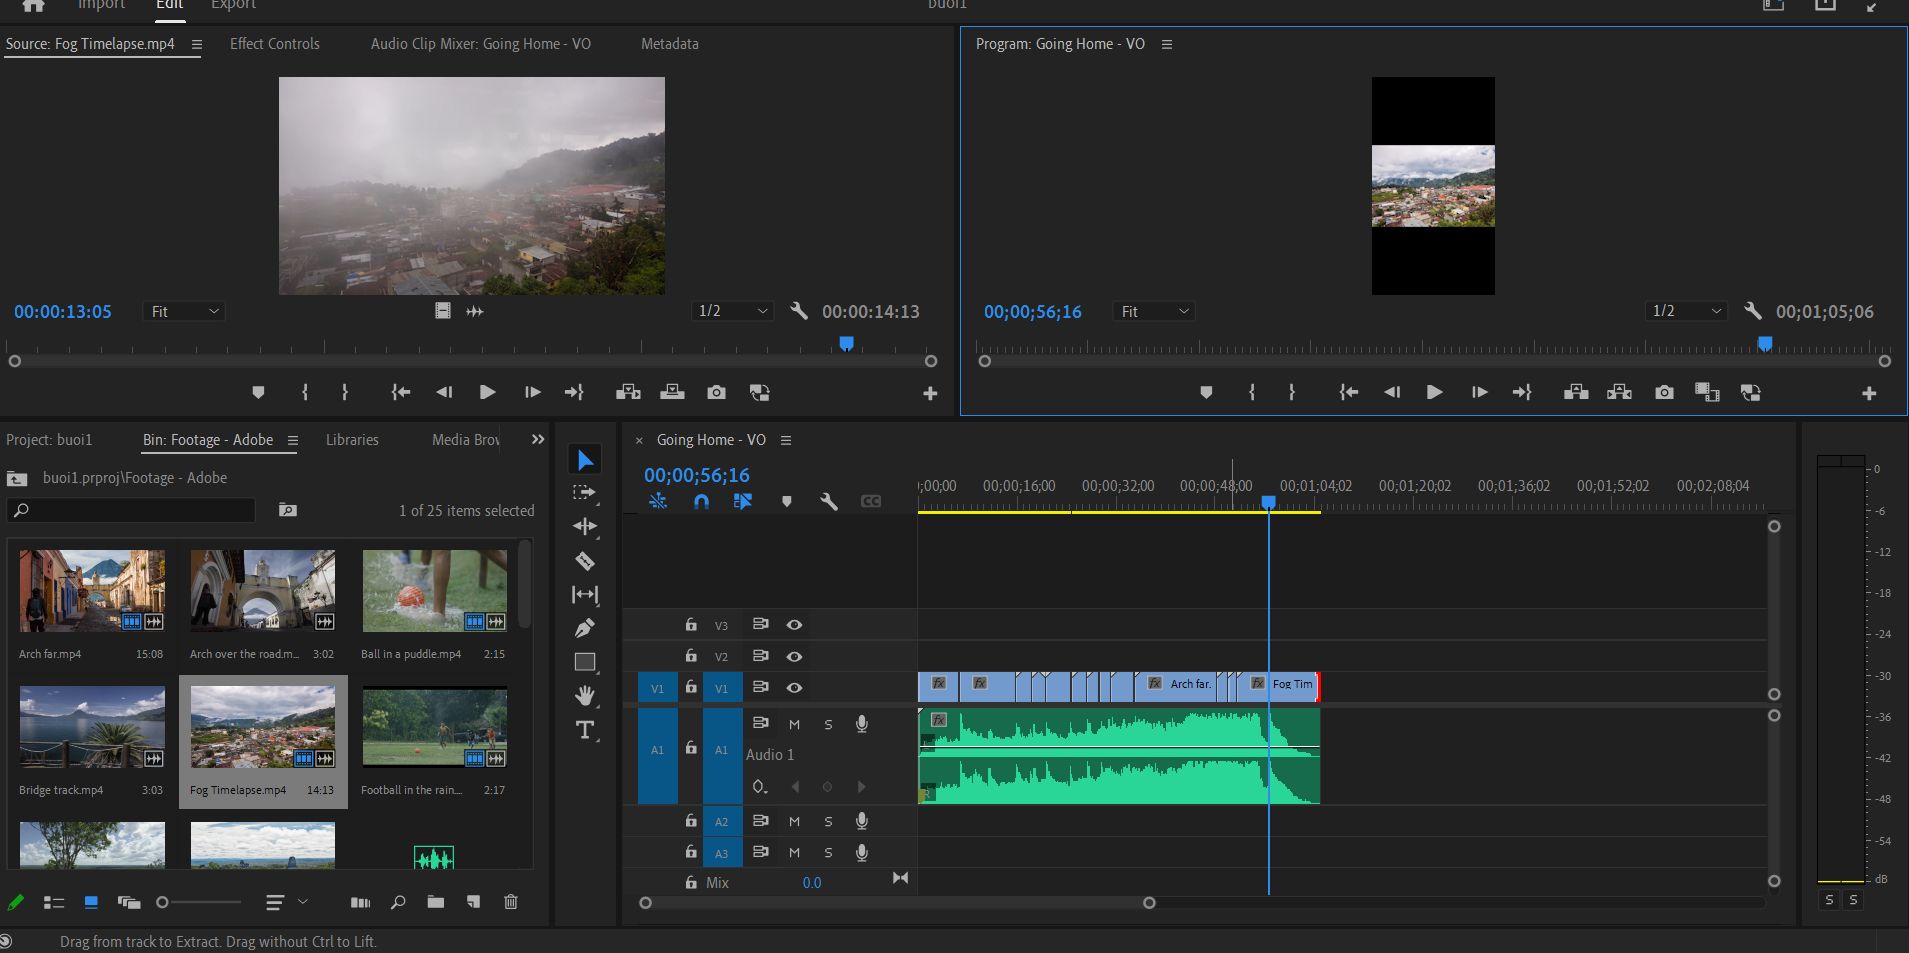The image size is (1909, 953).
Task: Toggle V3 track output eye
Action: tap(794, 625)
